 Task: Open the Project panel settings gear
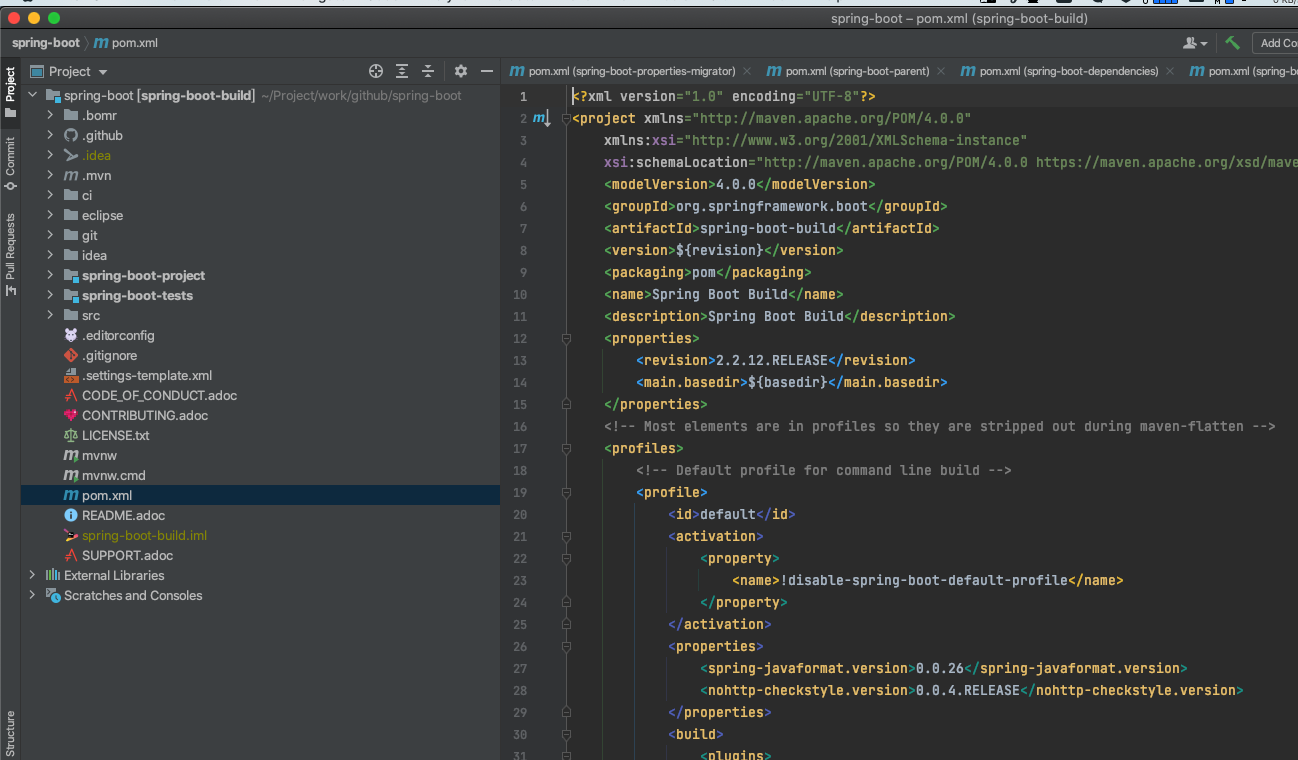(x=461, y=71)
